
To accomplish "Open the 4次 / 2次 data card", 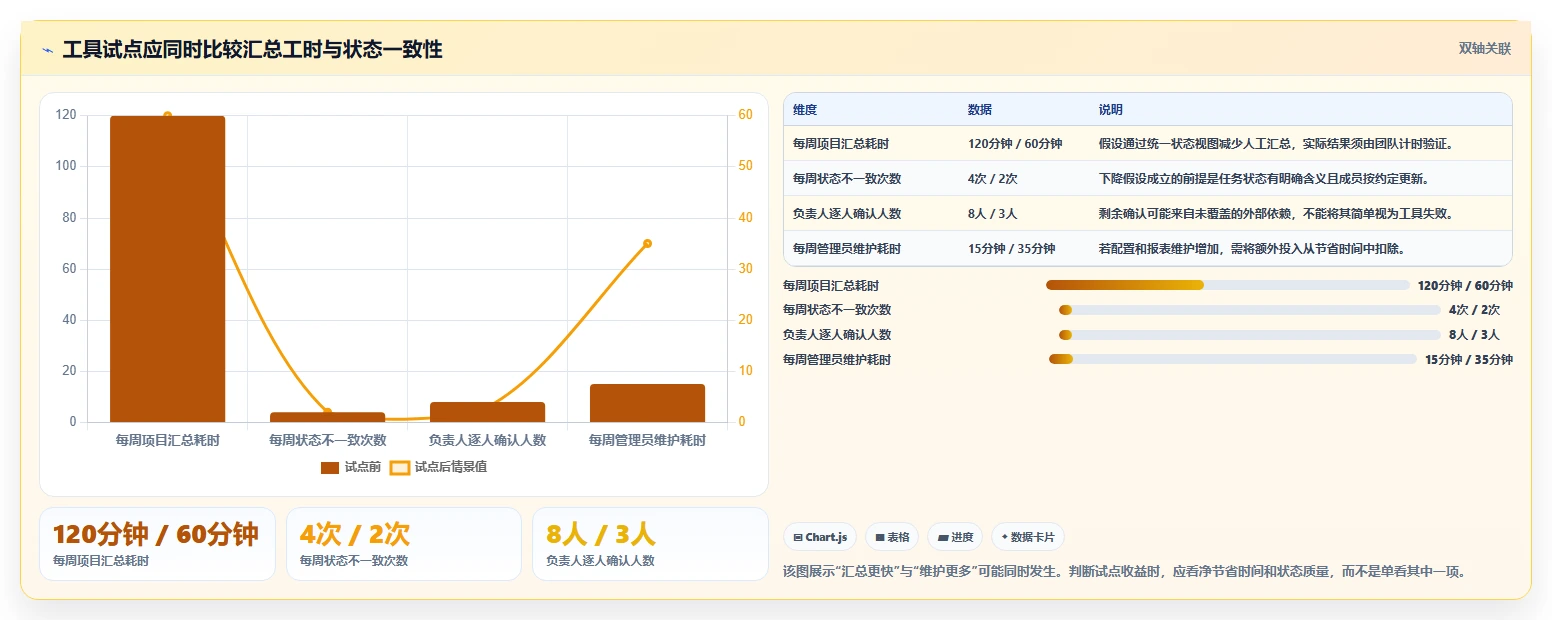I will coord(404,544).
